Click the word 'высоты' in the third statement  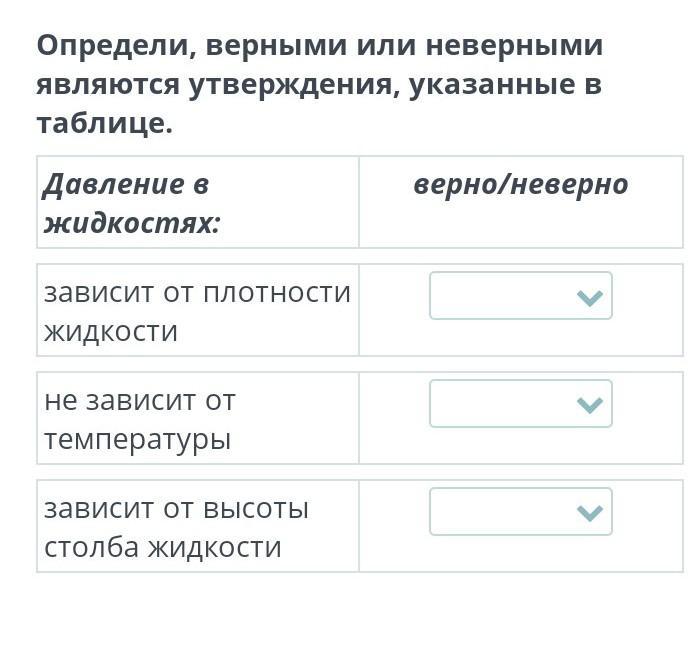click(256, 509)
